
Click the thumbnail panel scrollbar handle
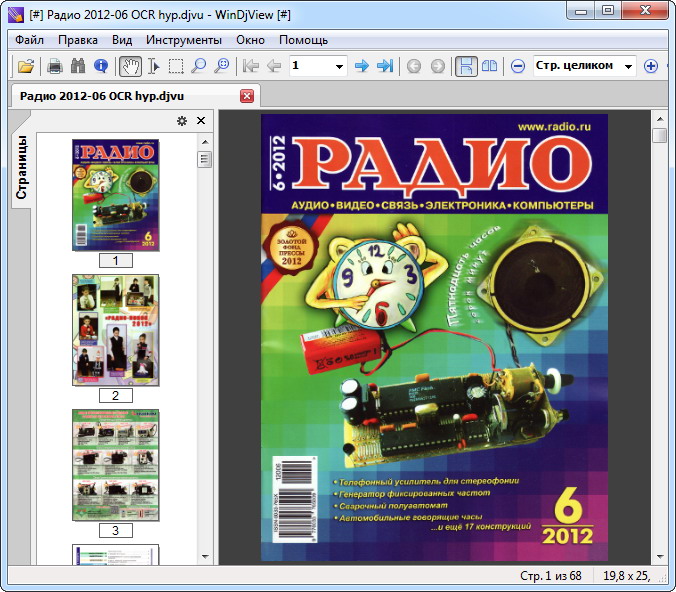(205, 160)
